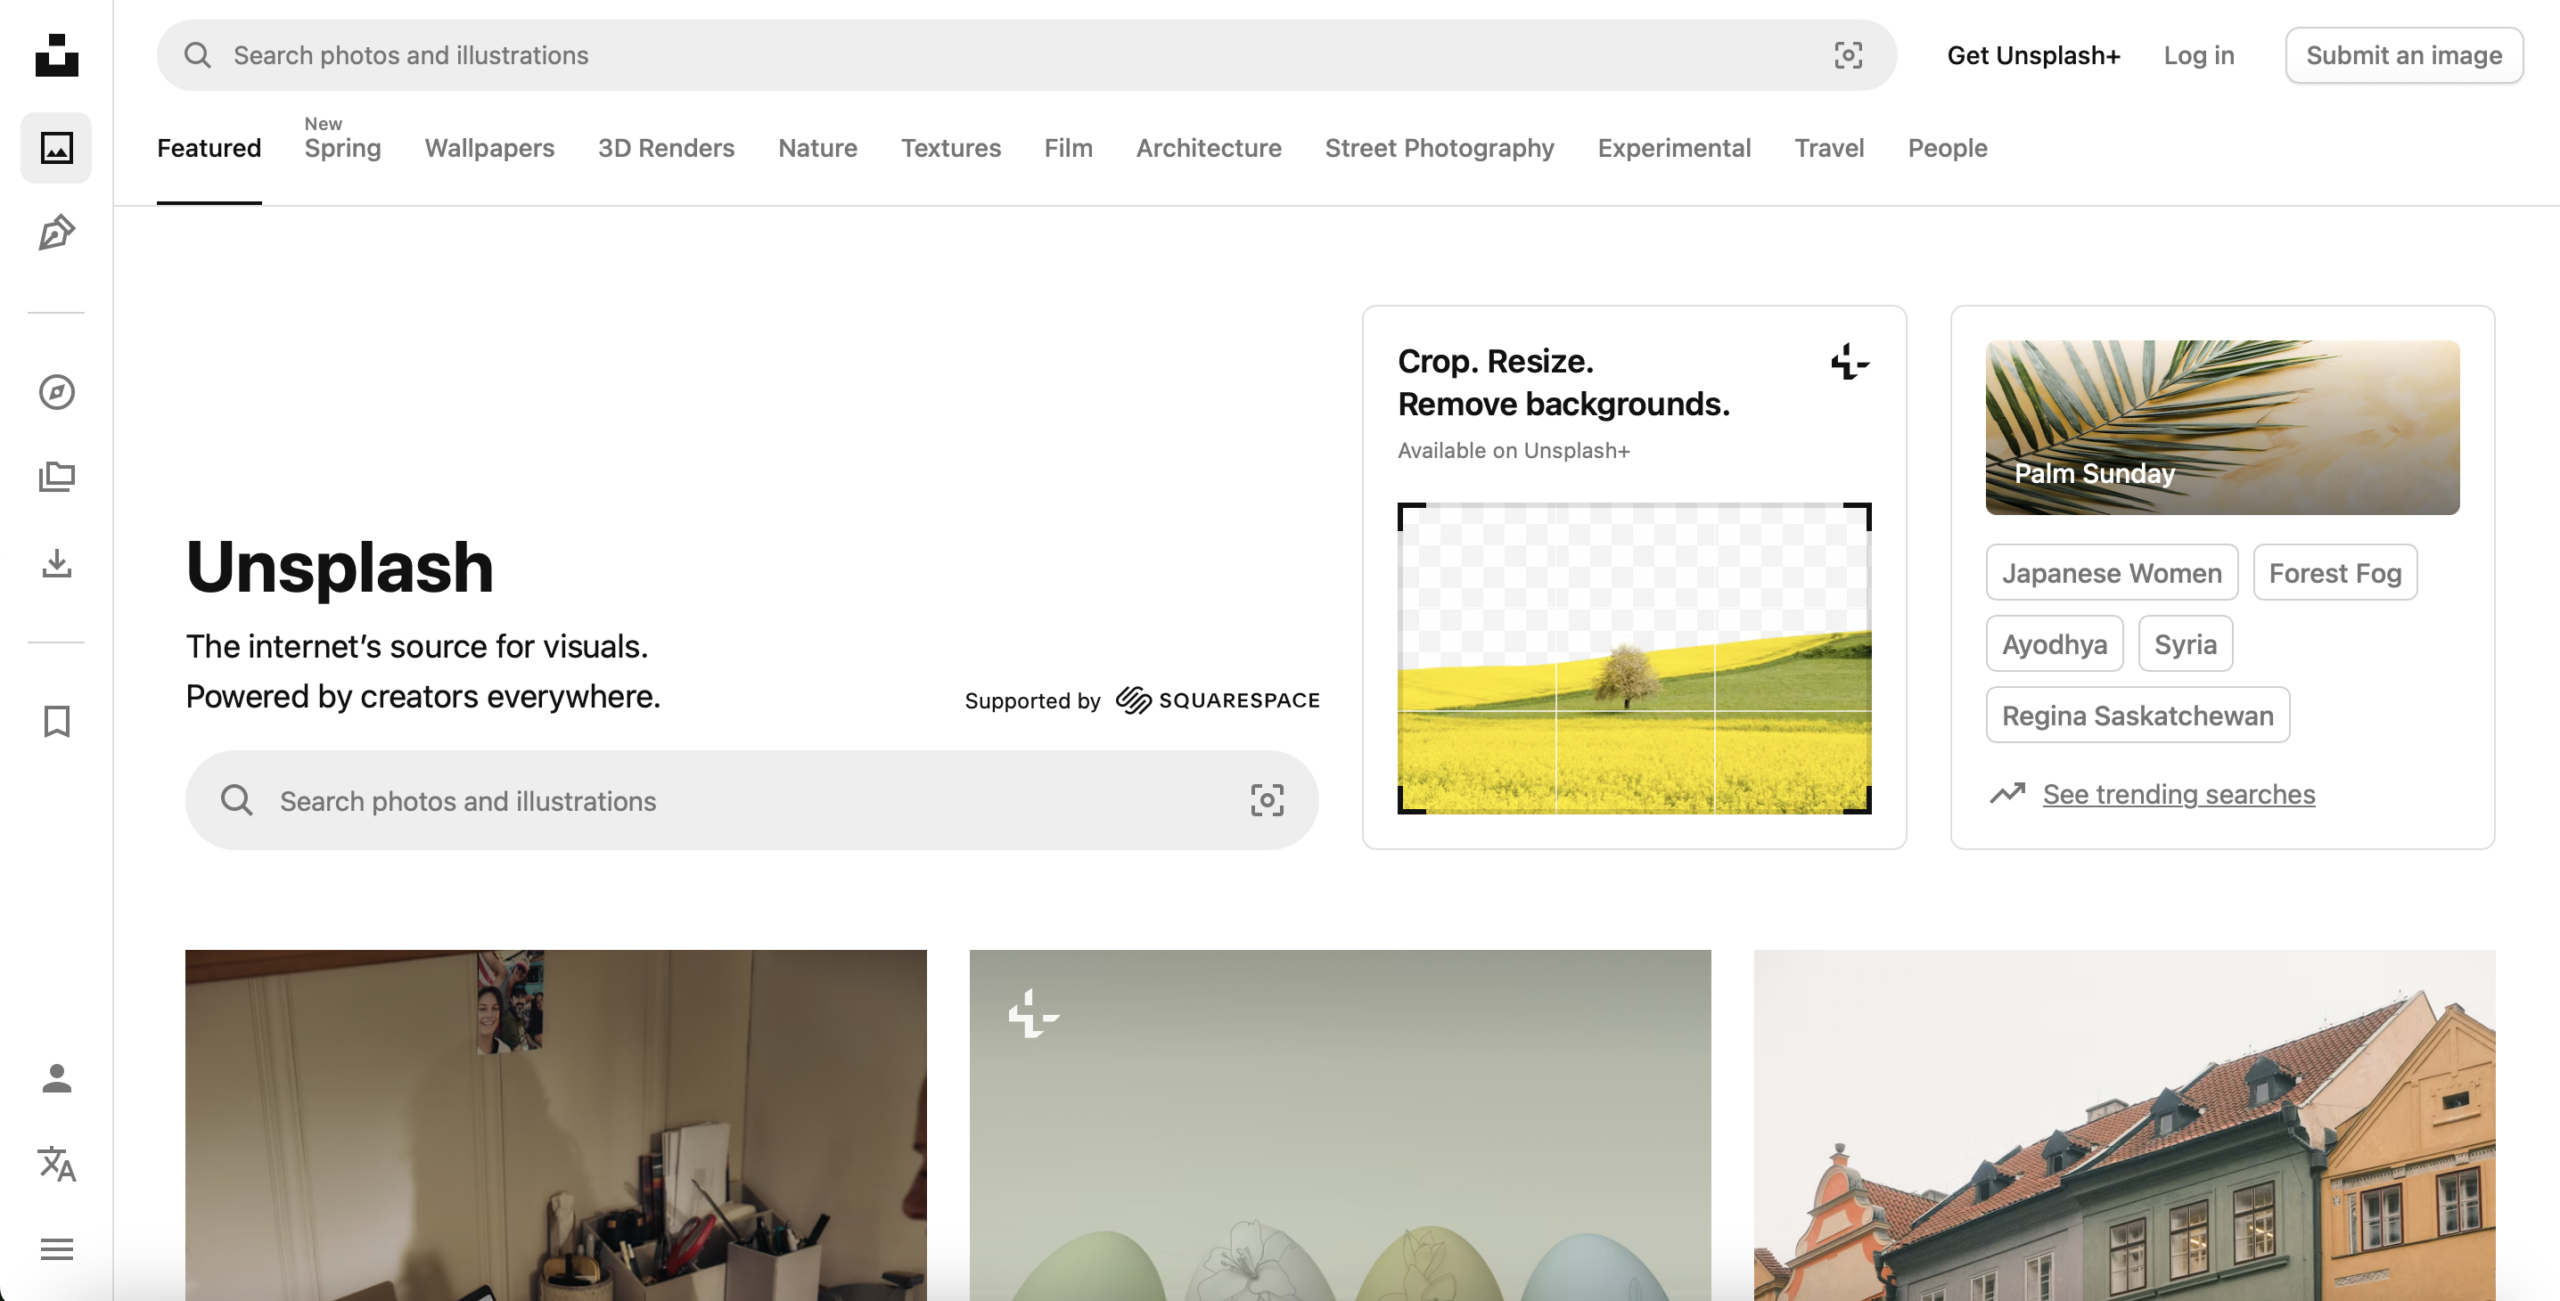Select the Forest Fog search tag
Image resolution: width=2560 pixels, height=1301 pixels.
(x=2334, y=573)
